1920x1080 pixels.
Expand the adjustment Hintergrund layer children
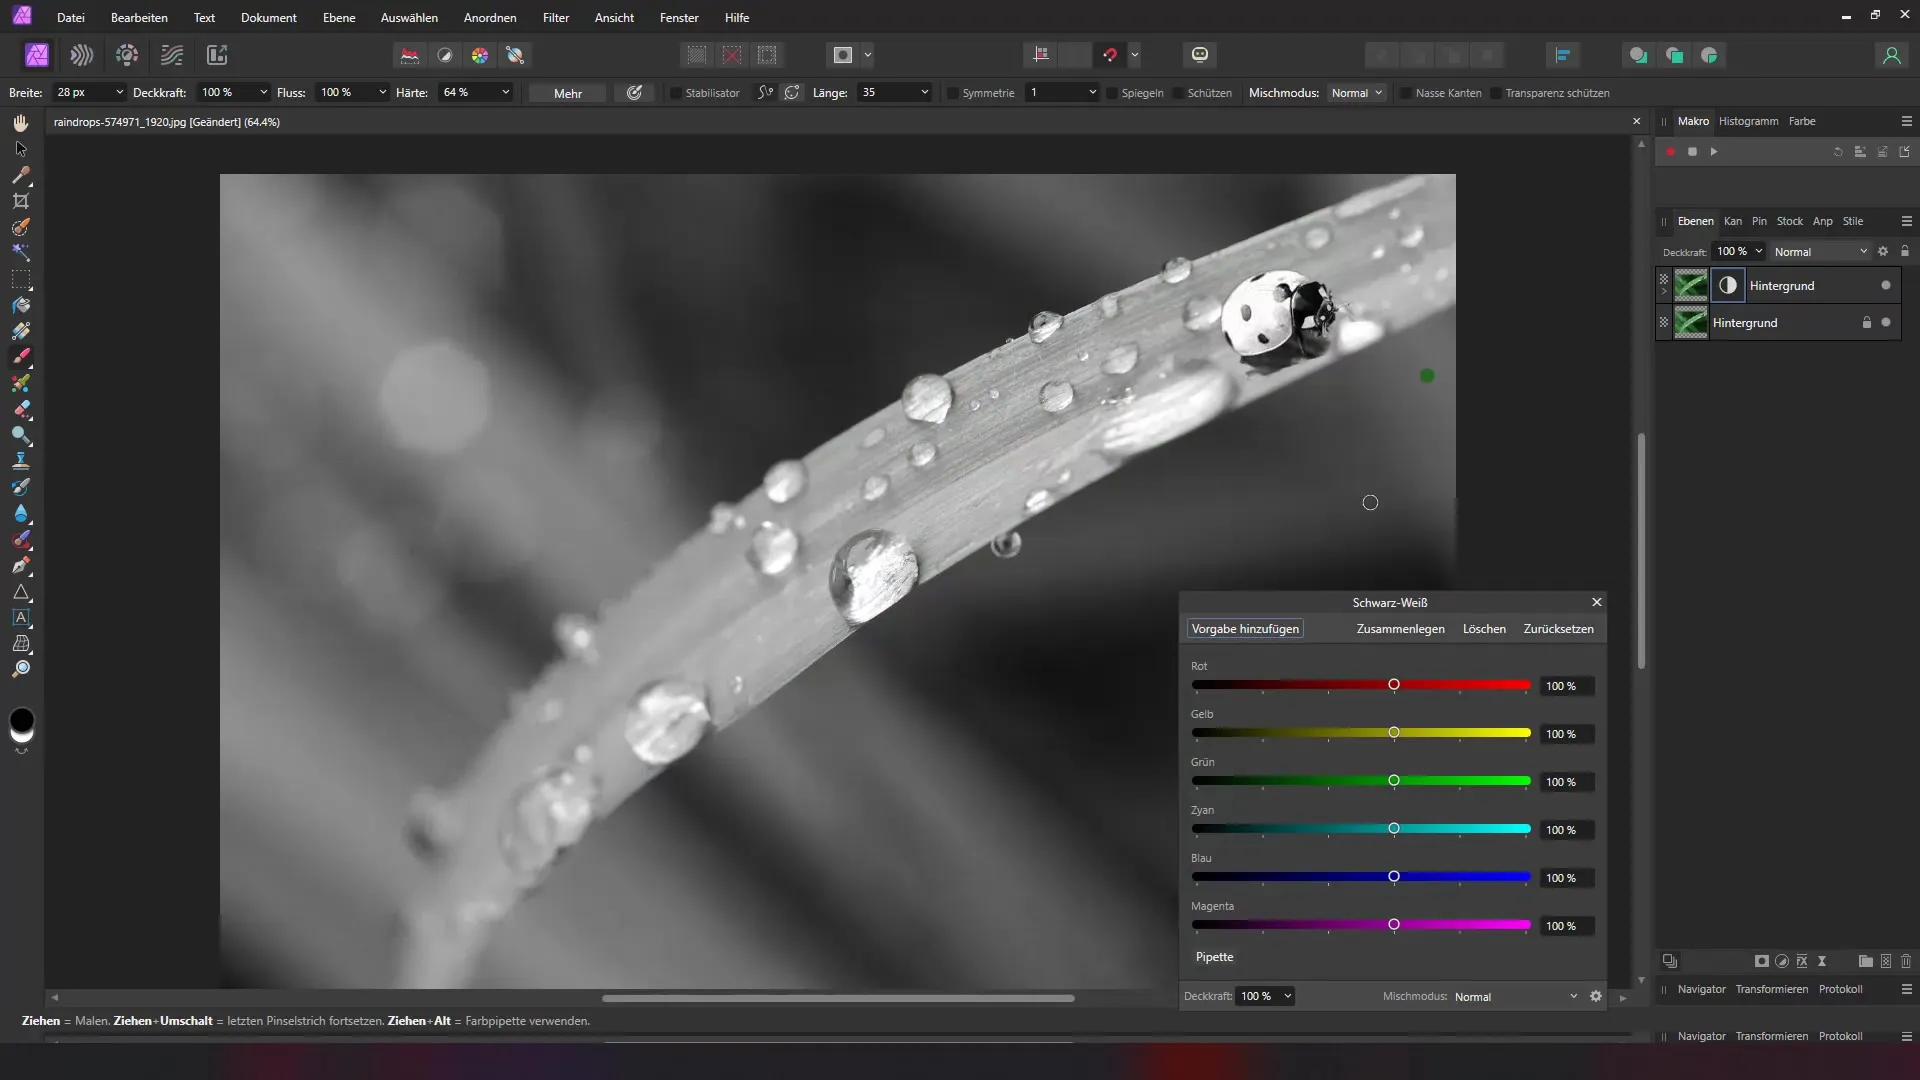click(1664, 291)
